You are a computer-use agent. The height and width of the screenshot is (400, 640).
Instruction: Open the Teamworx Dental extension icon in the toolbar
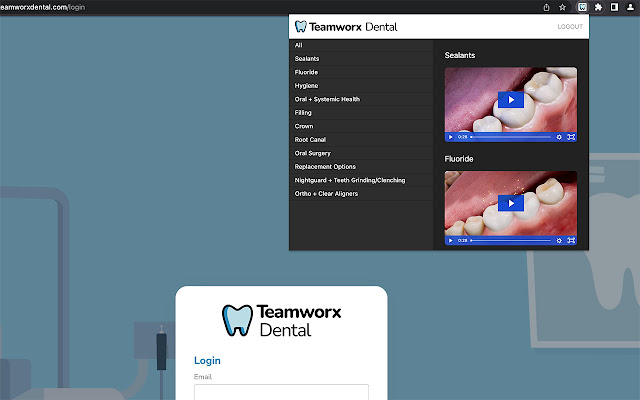pyautogui.click(x=582, y=7)
